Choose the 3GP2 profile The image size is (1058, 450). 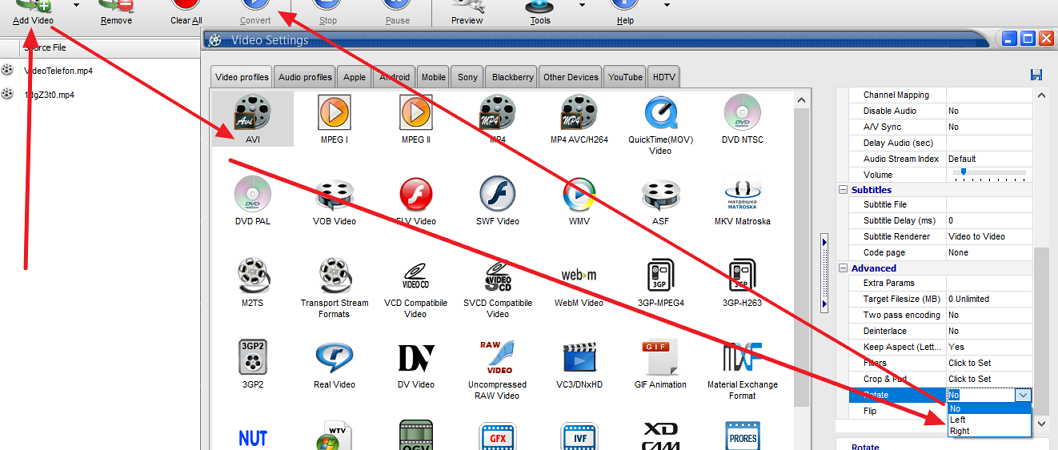253,364
